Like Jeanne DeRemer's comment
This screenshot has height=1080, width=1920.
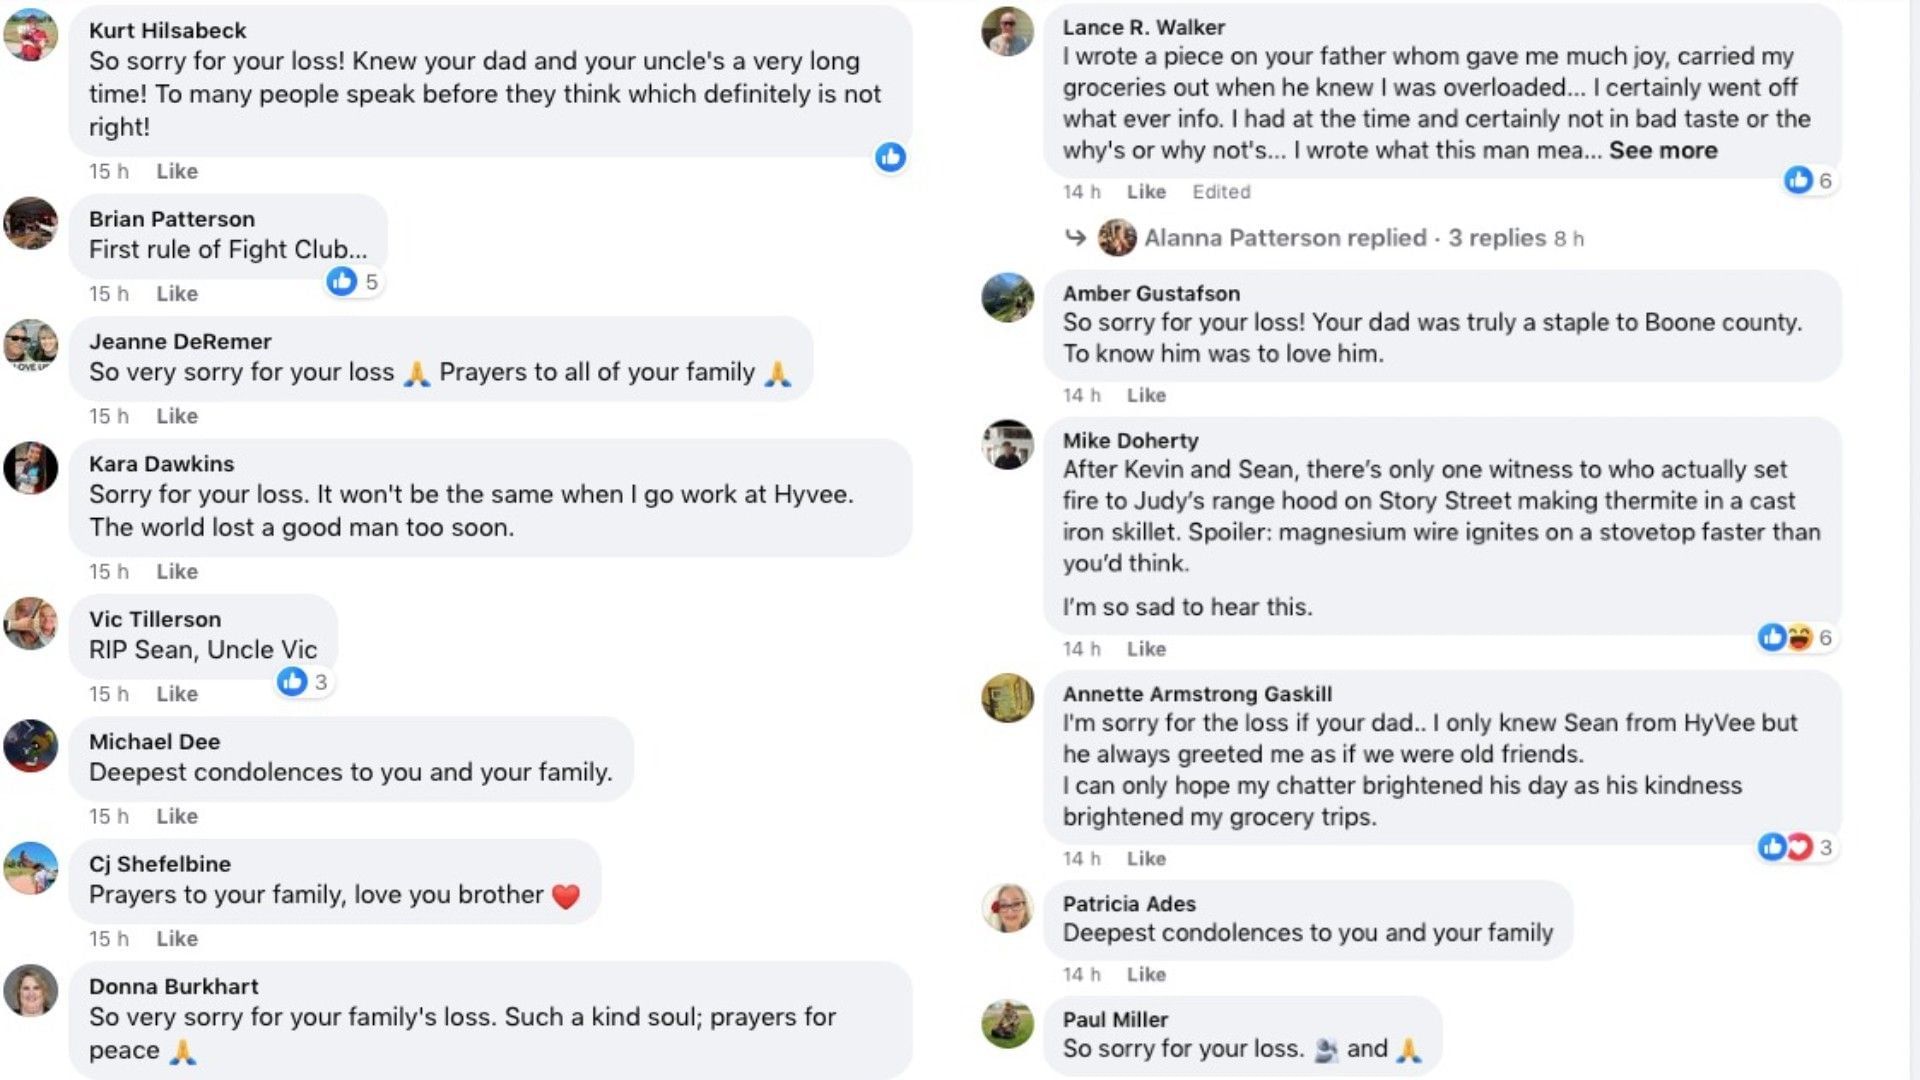click(x=177, y=416)
